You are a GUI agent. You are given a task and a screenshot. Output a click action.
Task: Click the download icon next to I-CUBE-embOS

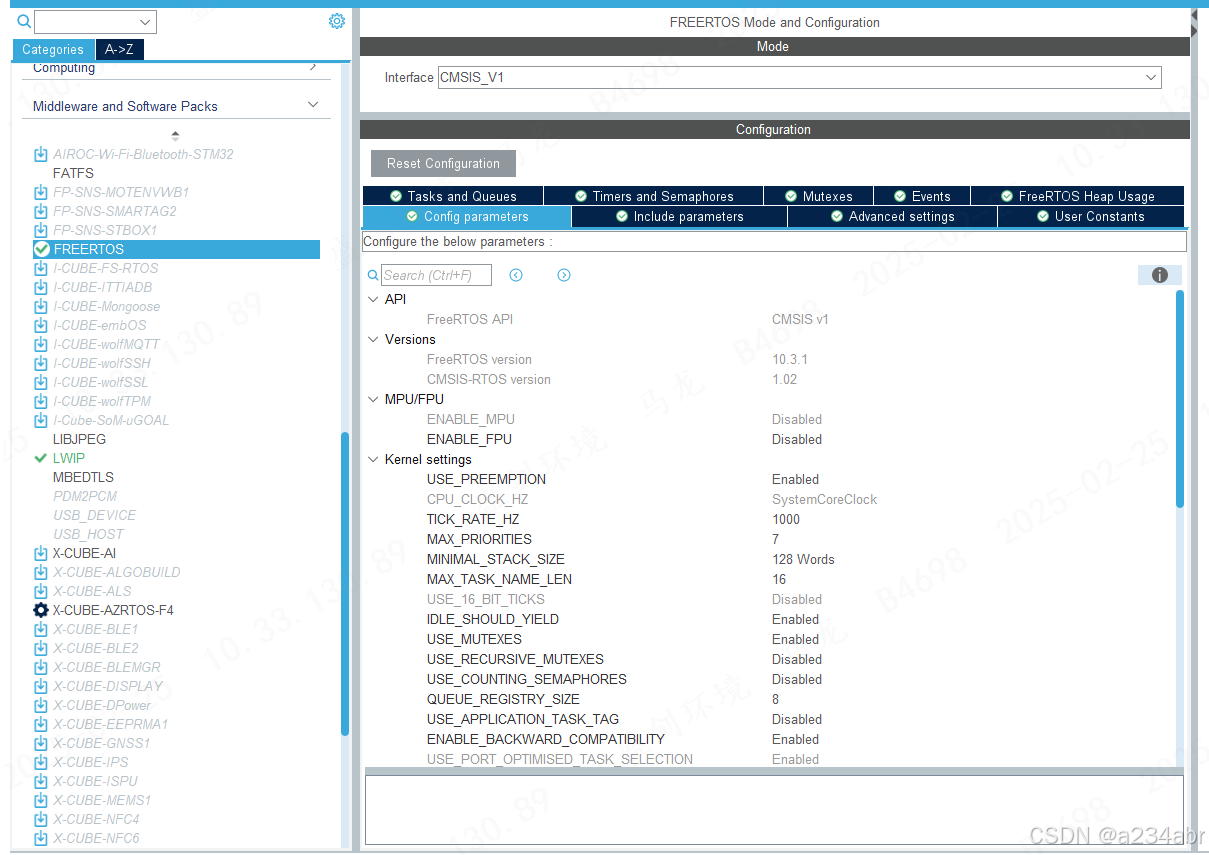pos(41,325)
